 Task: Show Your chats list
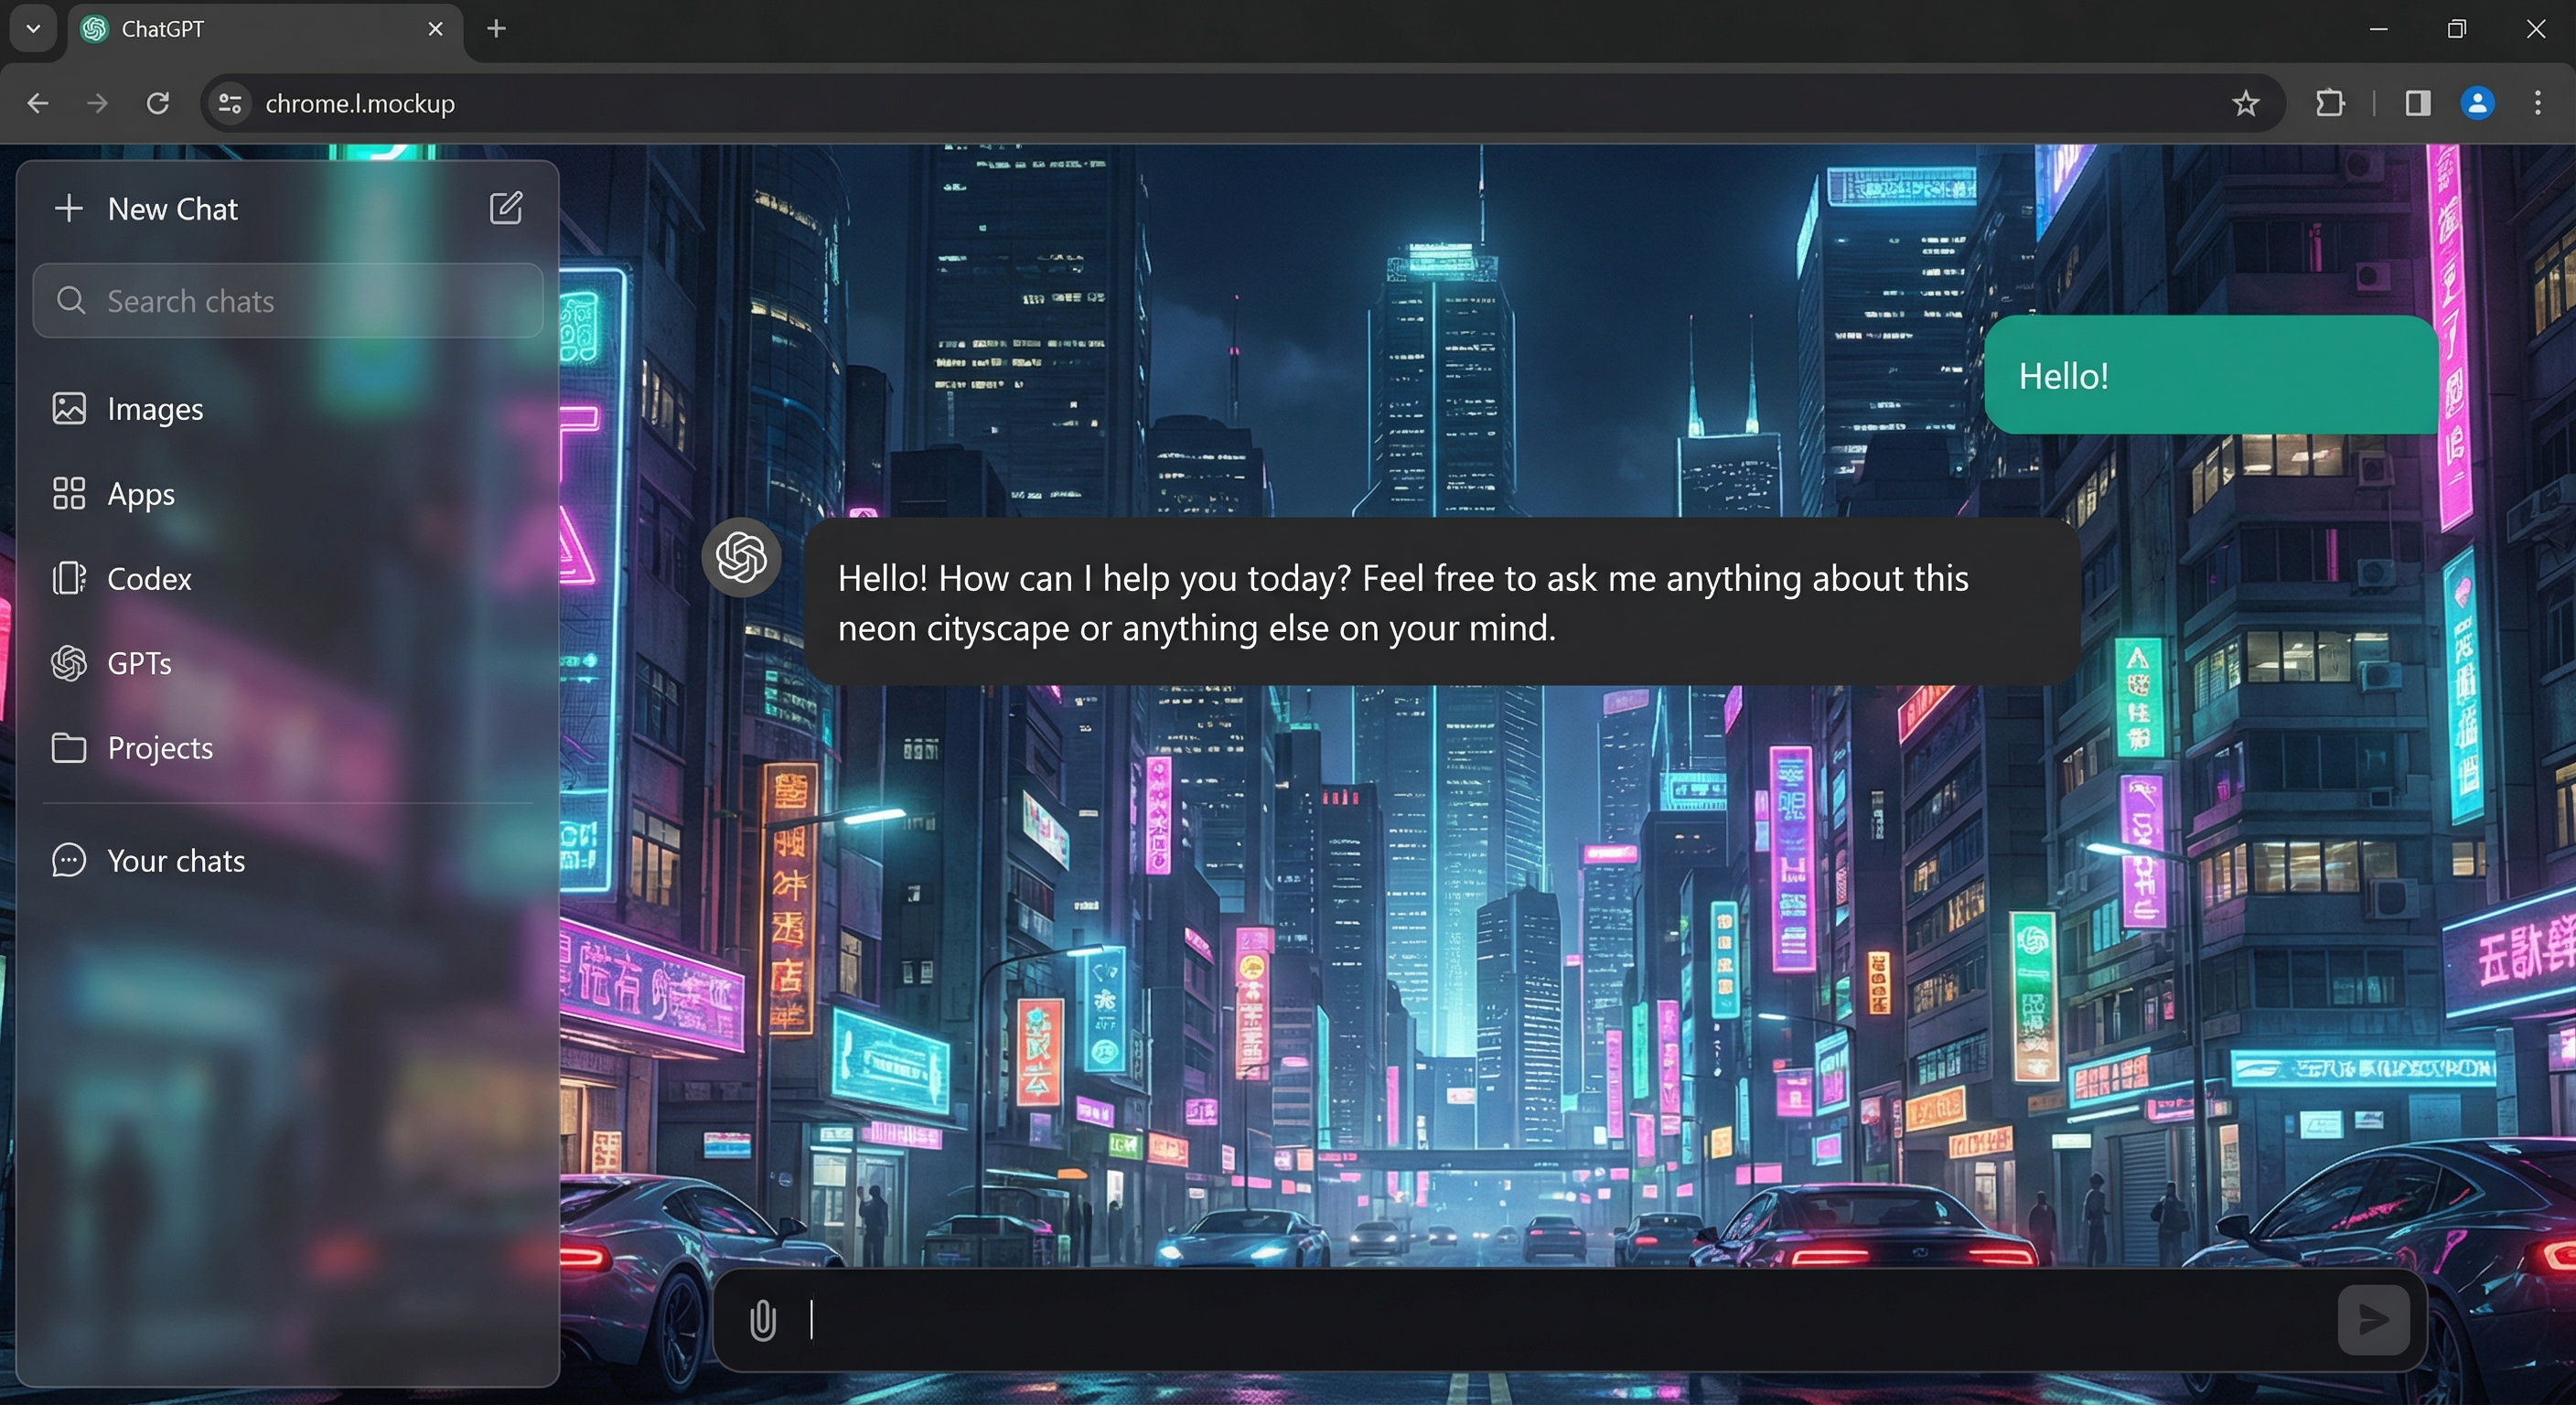coord(175,860)
